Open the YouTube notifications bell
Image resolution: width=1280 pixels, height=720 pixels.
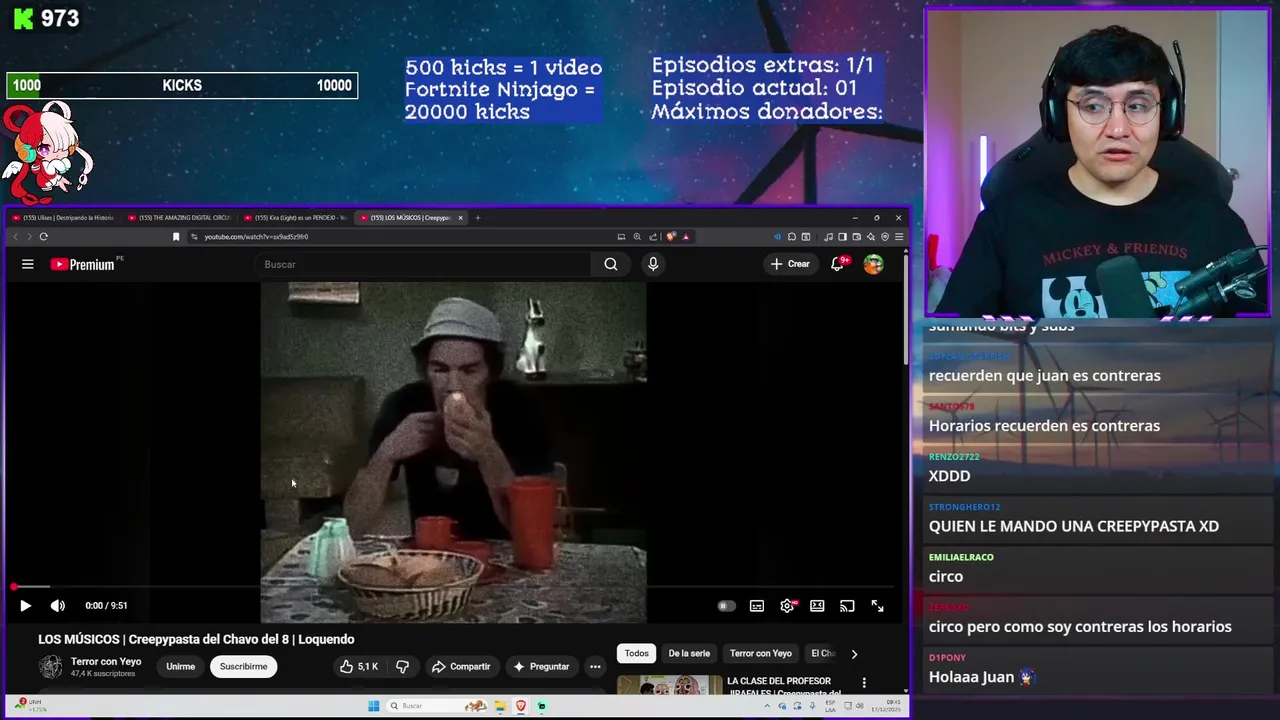(838, 264)
